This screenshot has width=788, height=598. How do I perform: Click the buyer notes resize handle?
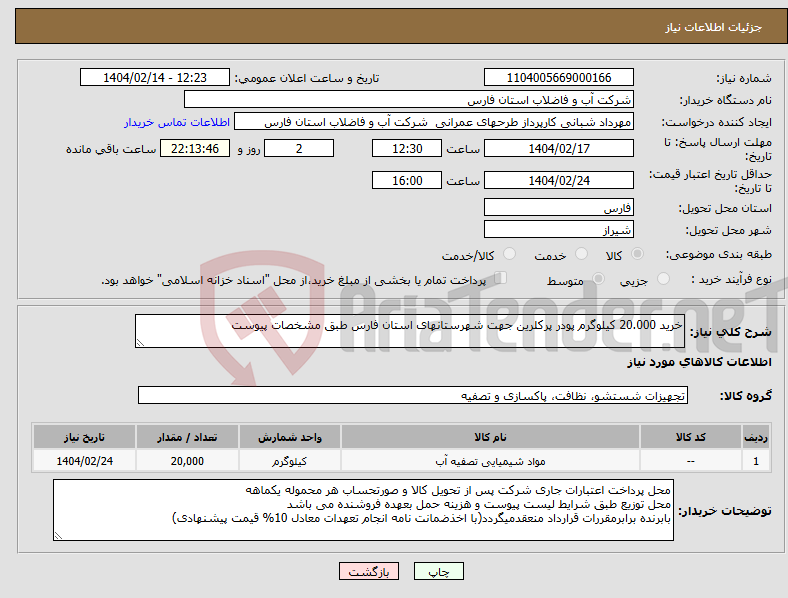click(x=58, y=536)
